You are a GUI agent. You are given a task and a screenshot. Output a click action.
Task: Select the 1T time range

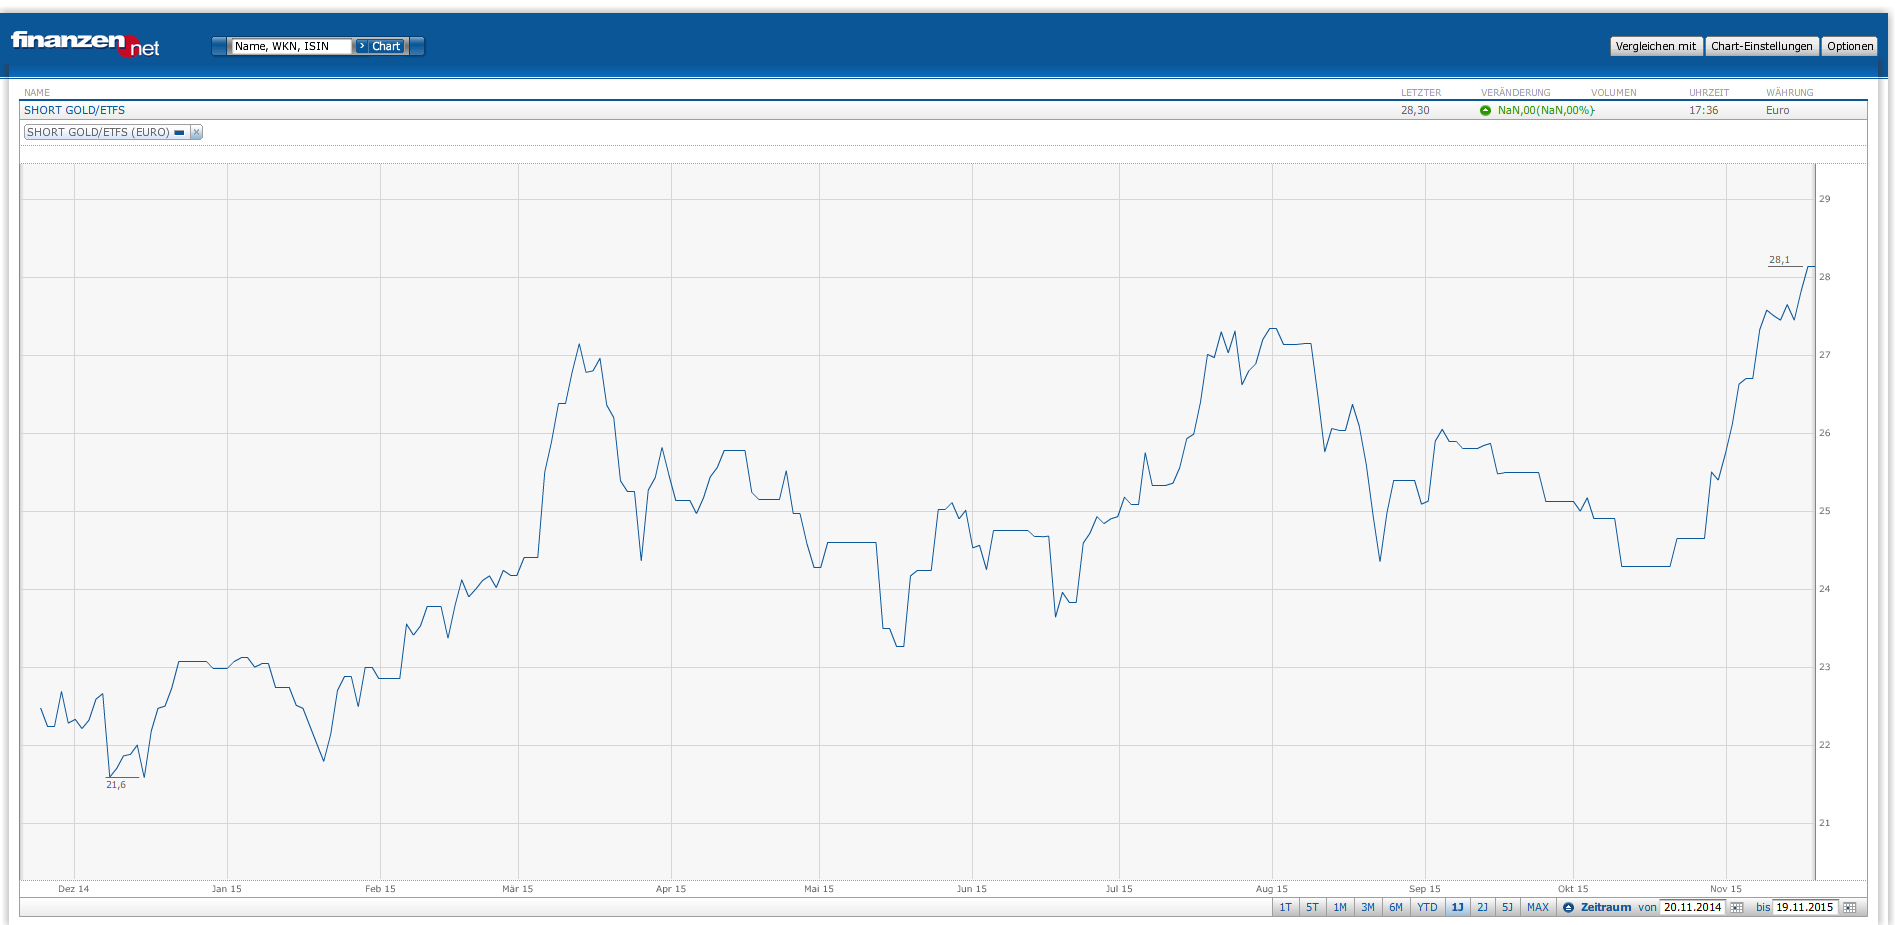coord(1285,908)
